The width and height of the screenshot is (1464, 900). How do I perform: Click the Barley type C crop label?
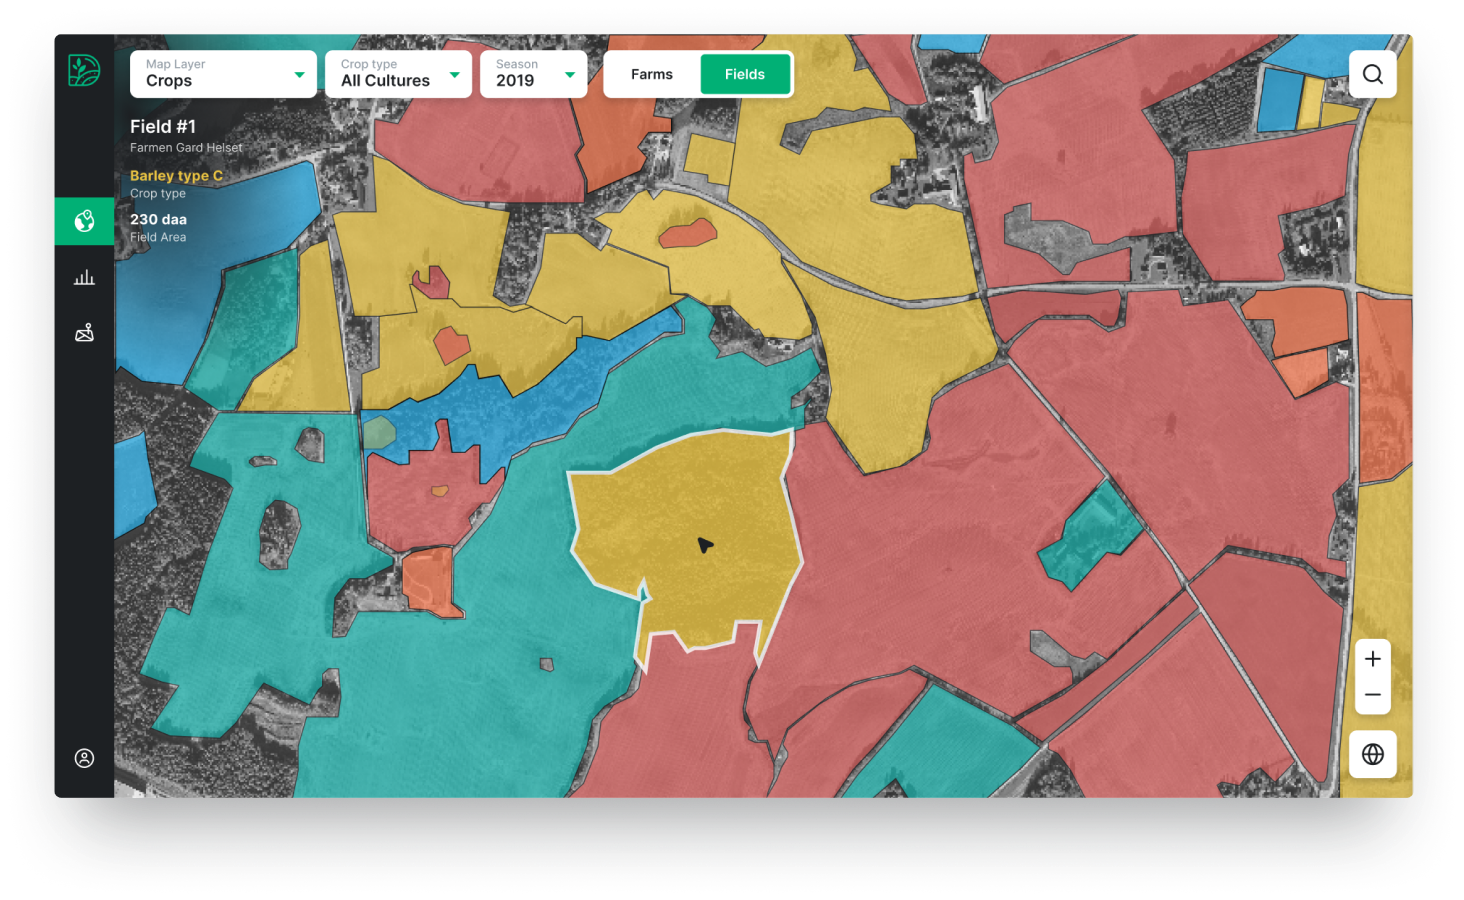click(176, 175)
